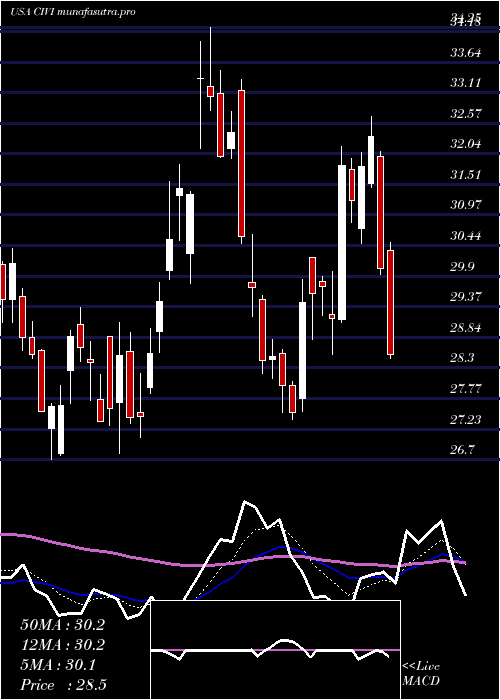The height and width of the screenshot is (700, 500).
Task: Click the '12MA : 30.2' readout
Action: (x=62, y=645)
